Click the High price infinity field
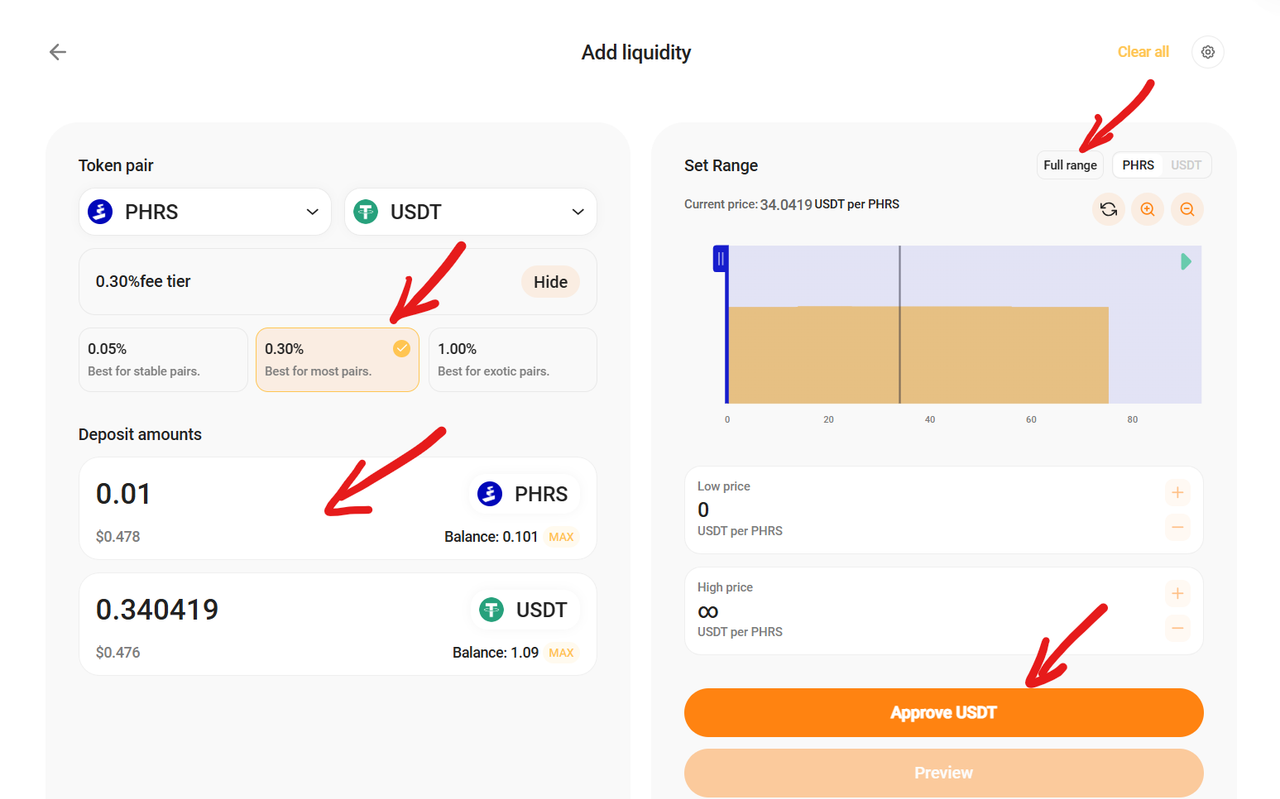 click(x=708, y=611)
